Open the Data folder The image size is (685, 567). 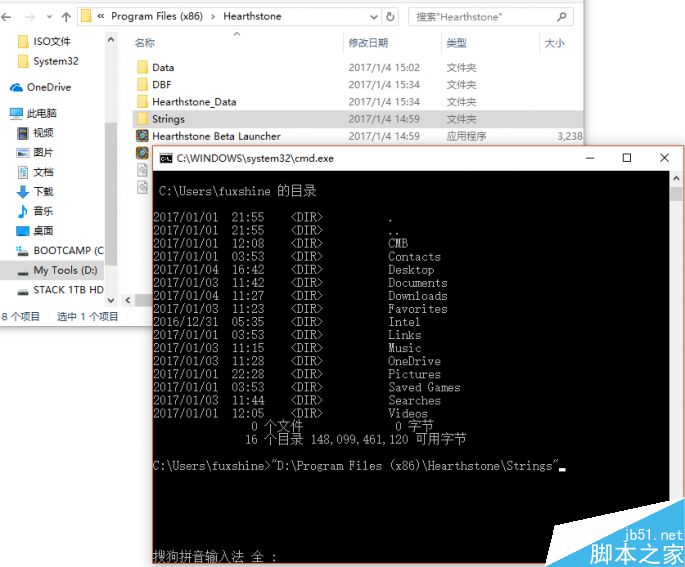click(162, 68)
